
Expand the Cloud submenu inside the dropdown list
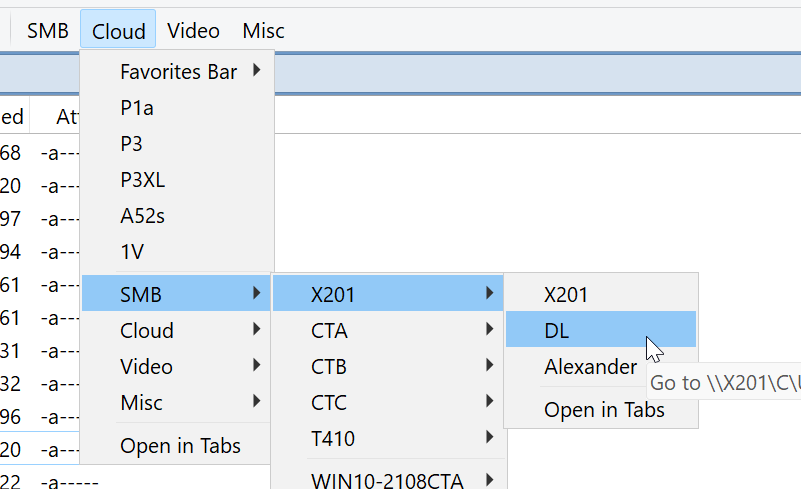tap(147, 331)
